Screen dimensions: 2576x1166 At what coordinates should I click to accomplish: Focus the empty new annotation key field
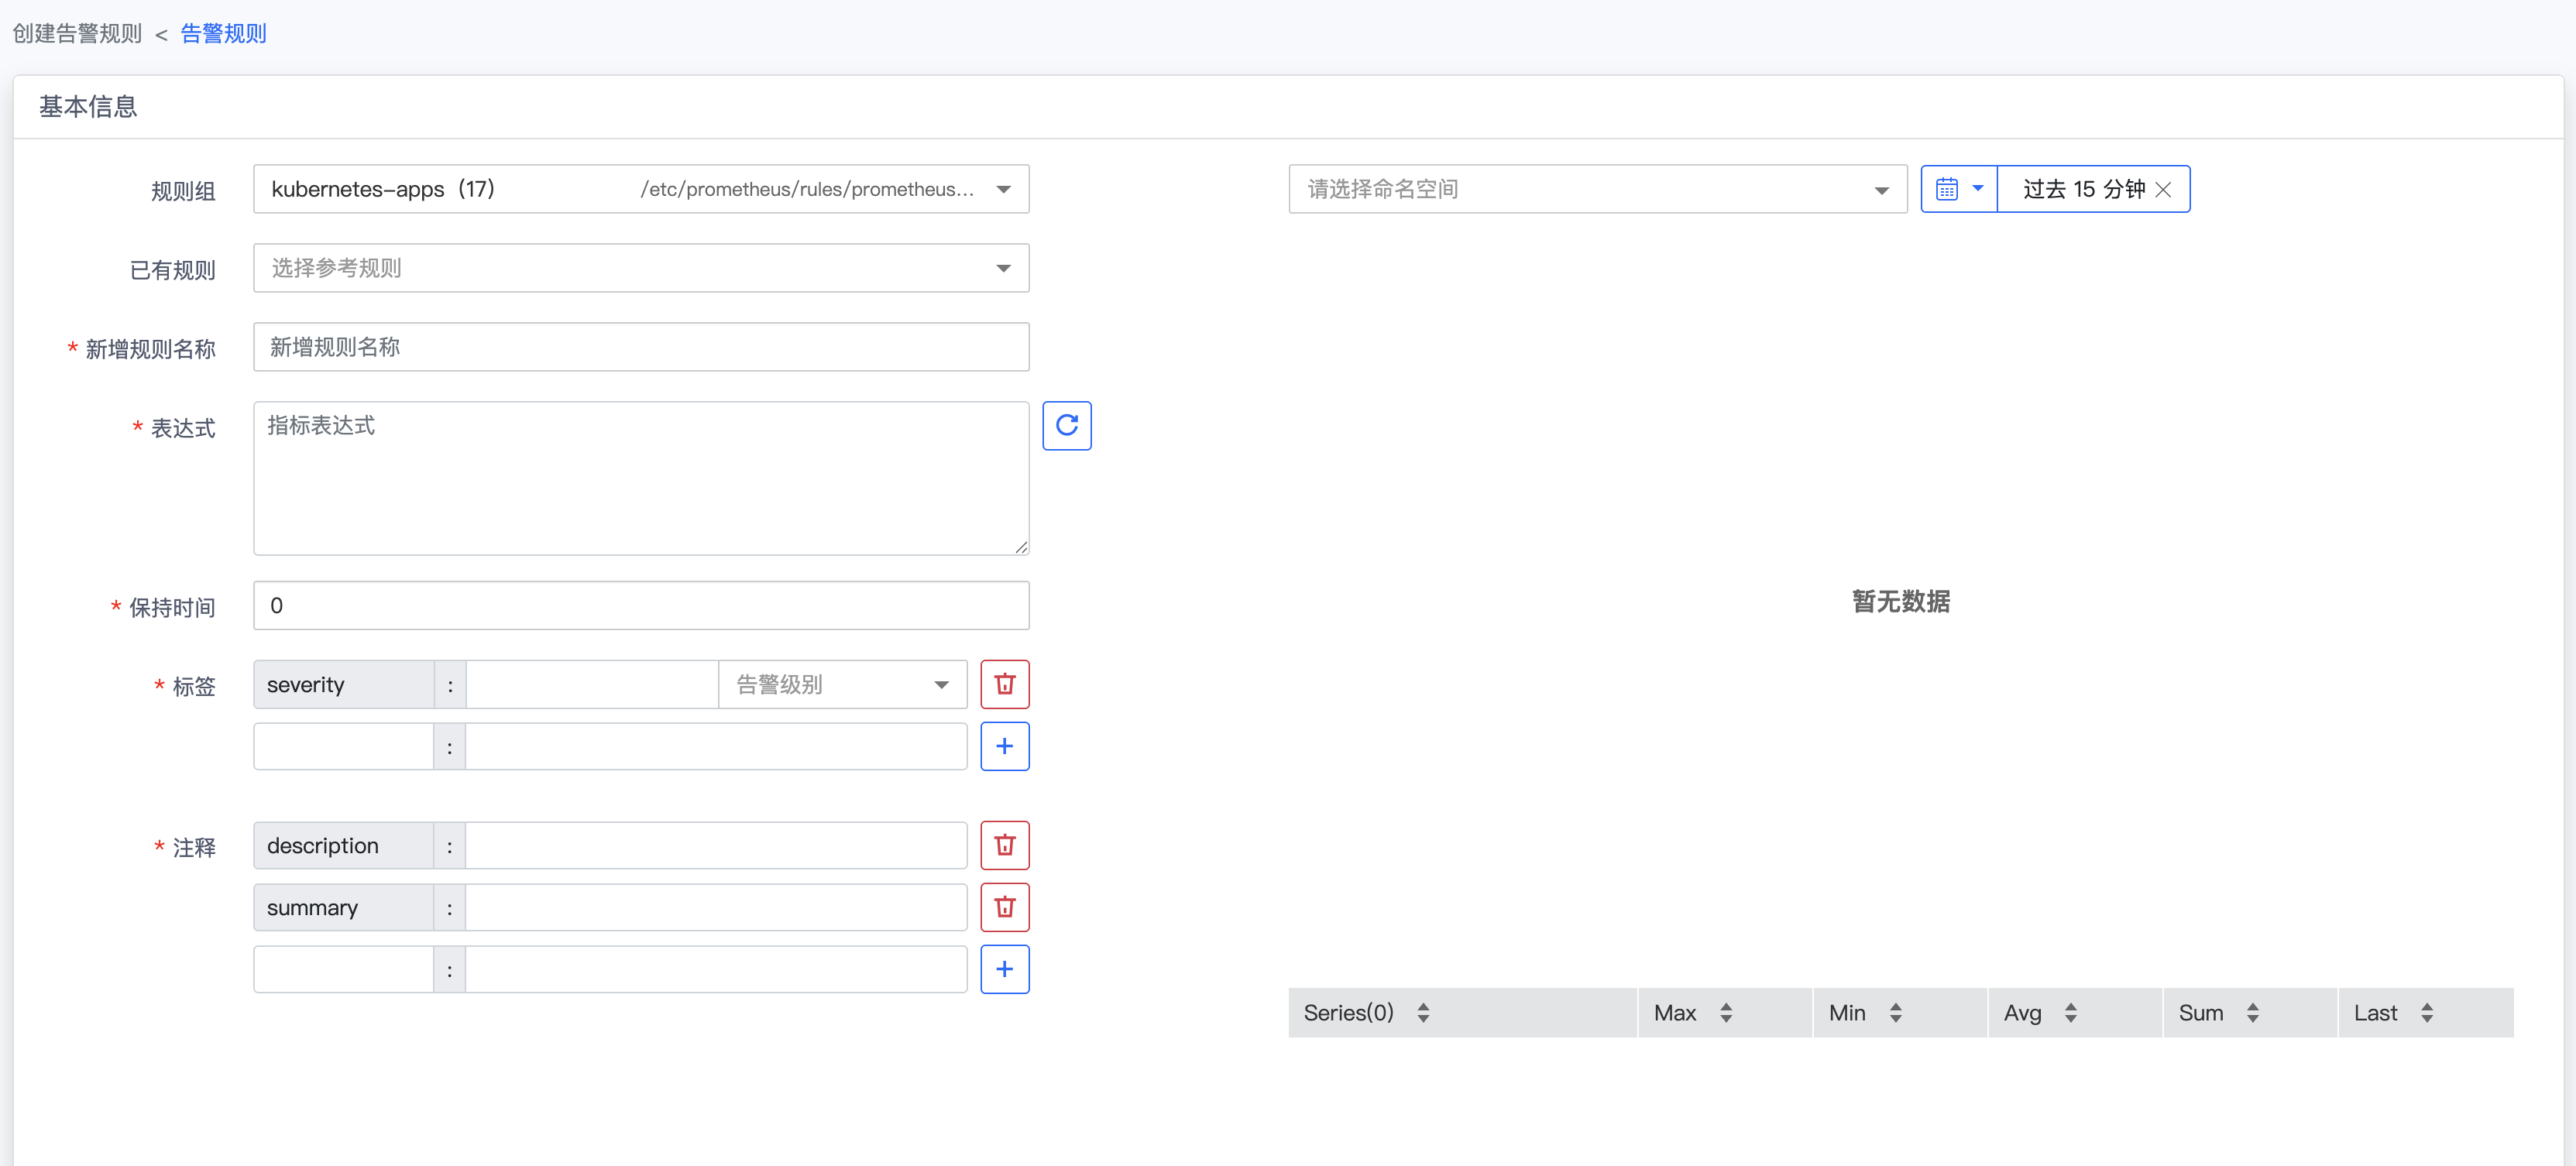[343, 970]
